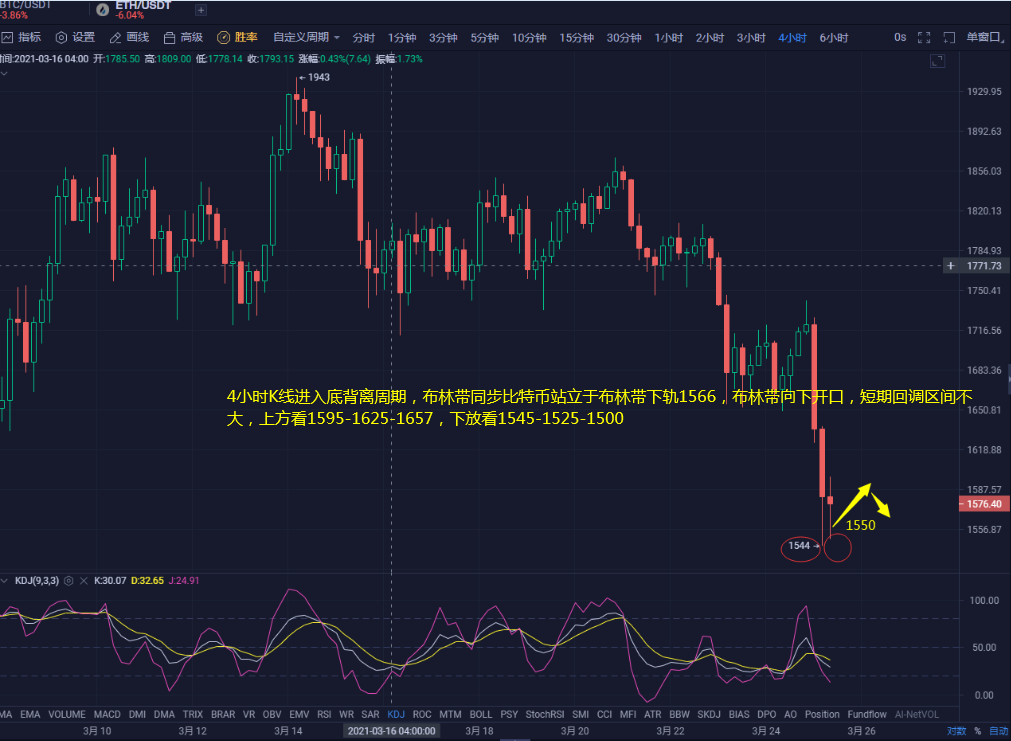Add a new symbol tab with plus icon
1011x741 pixels.
[201, 10]
